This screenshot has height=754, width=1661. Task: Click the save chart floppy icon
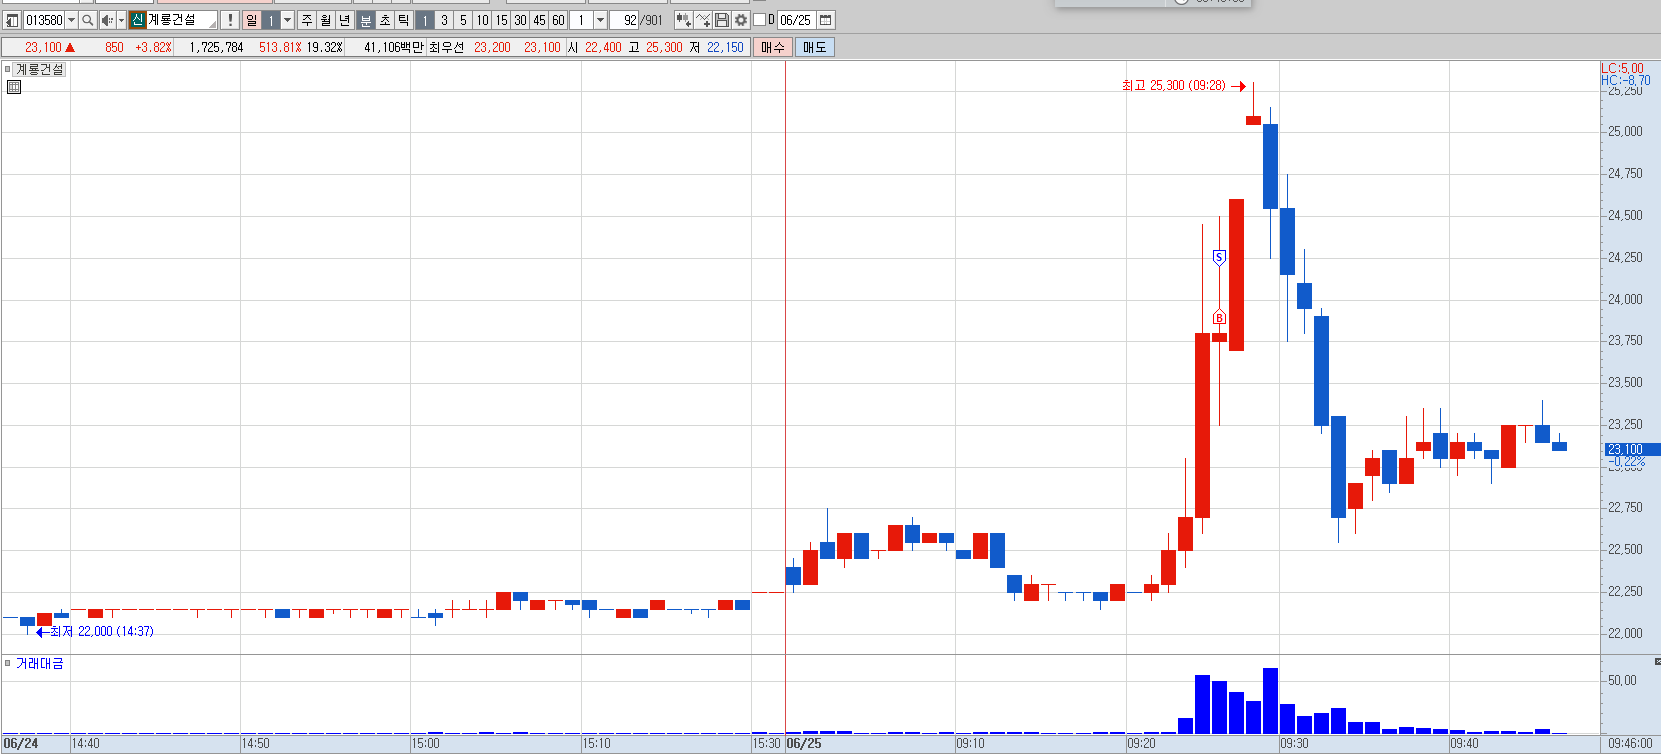[722, 20]
